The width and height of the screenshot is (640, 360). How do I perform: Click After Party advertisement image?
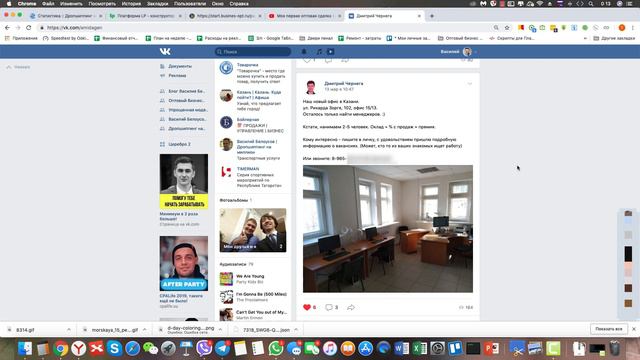click(x=184, y=263)
